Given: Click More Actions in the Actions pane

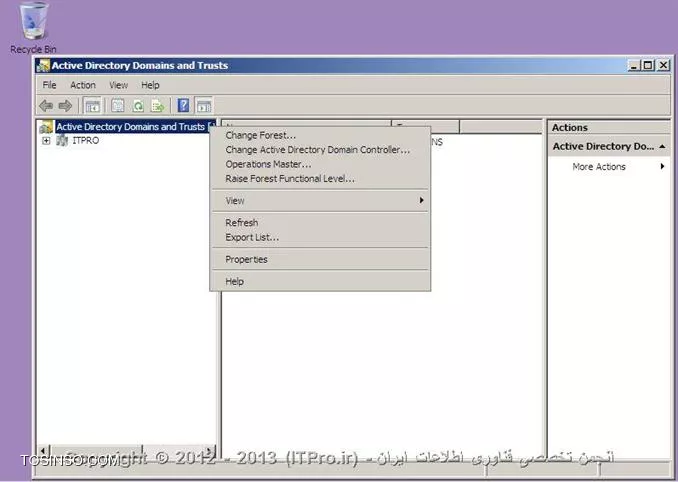Looking at the screenshot, I should pyautogui.click(x=599, y=166).
